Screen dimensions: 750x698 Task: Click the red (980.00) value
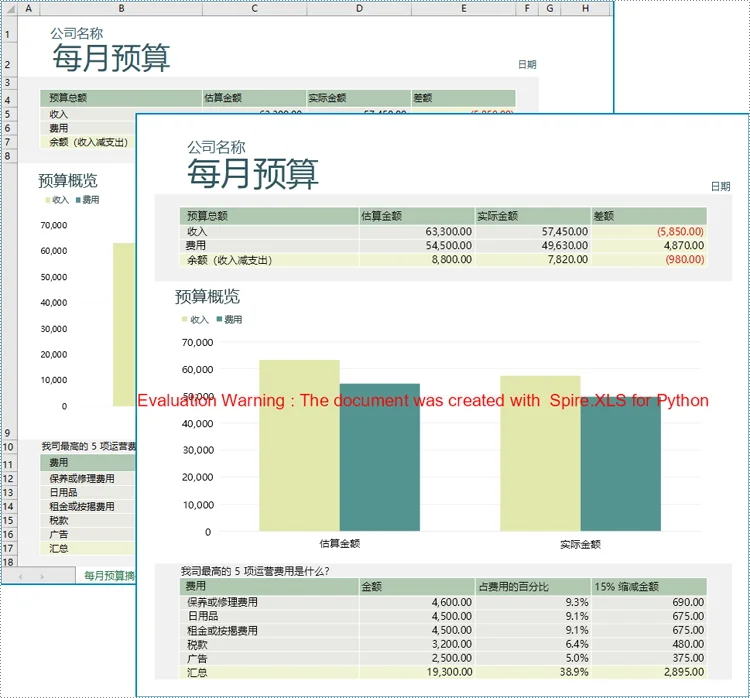click(x=684, y=259)
